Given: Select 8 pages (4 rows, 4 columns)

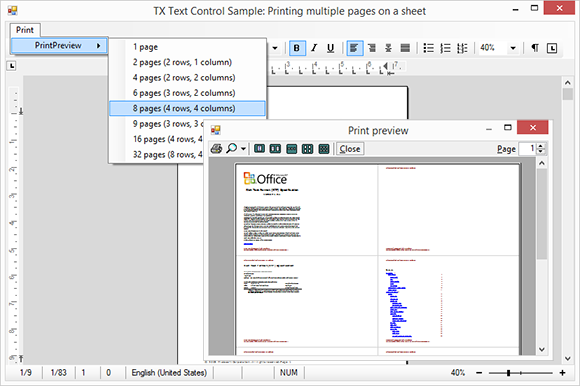Looking at the screenshot, I should pos(188,108).
